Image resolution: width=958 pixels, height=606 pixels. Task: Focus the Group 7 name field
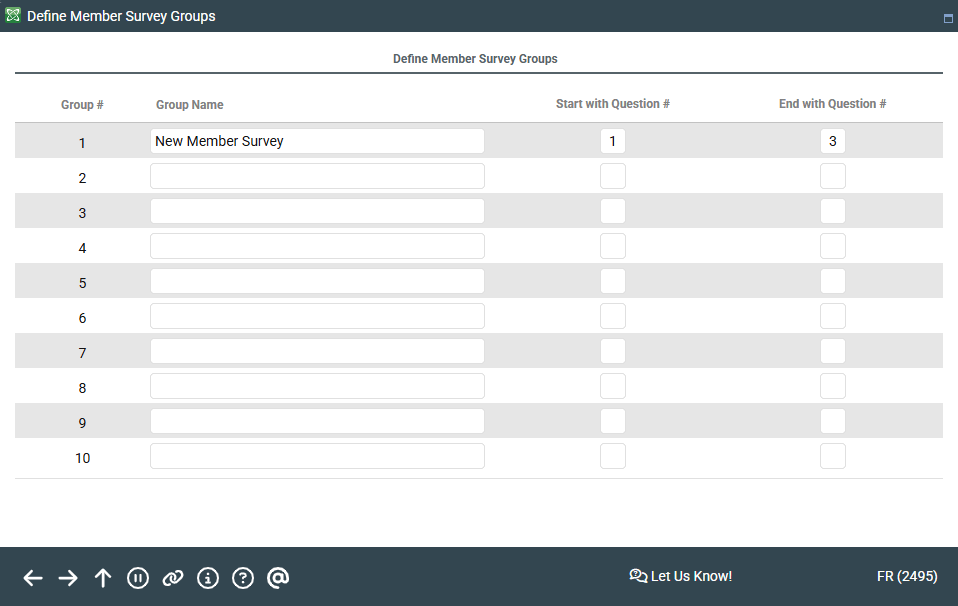(x=317, y=351)
